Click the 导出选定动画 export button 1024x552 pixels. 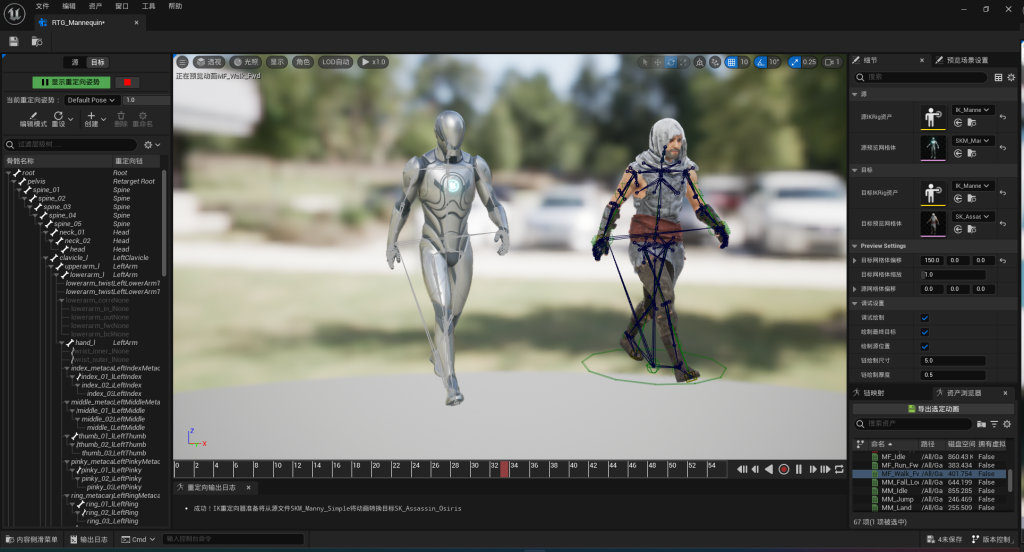(x=933, y=409)
